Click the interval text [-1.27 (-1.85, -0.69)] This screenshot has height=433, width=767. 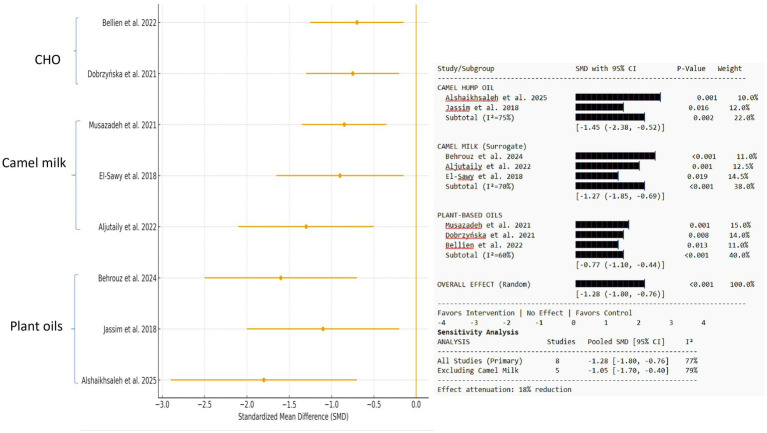620,196
